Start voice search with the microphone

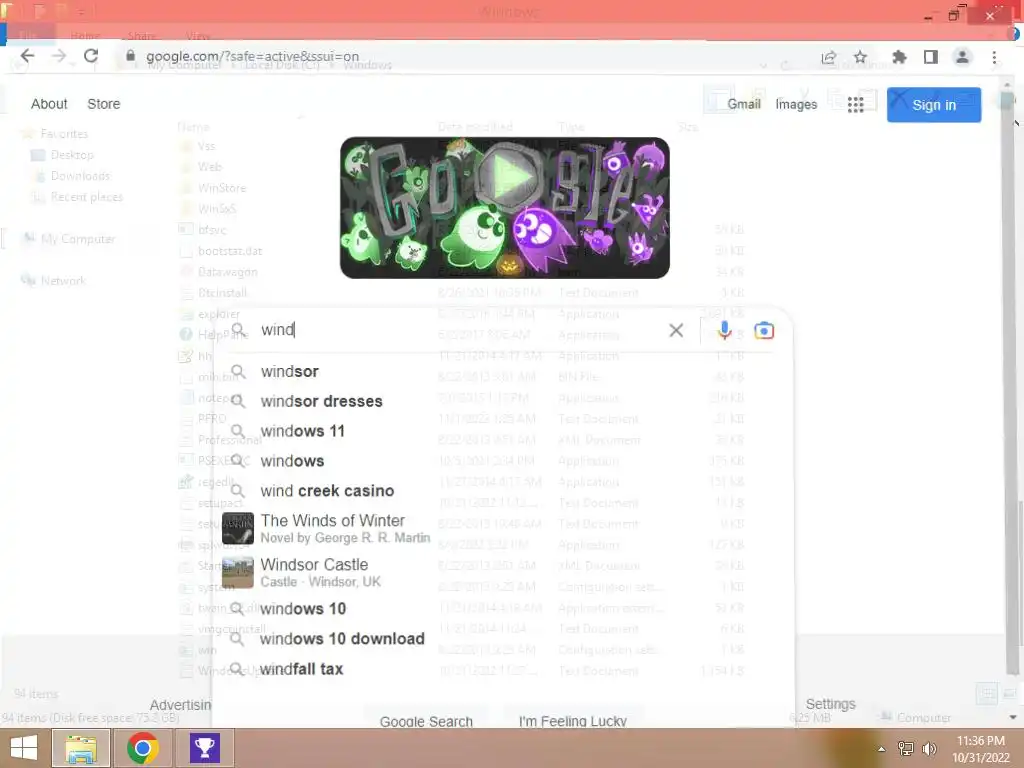click(724, 330)
